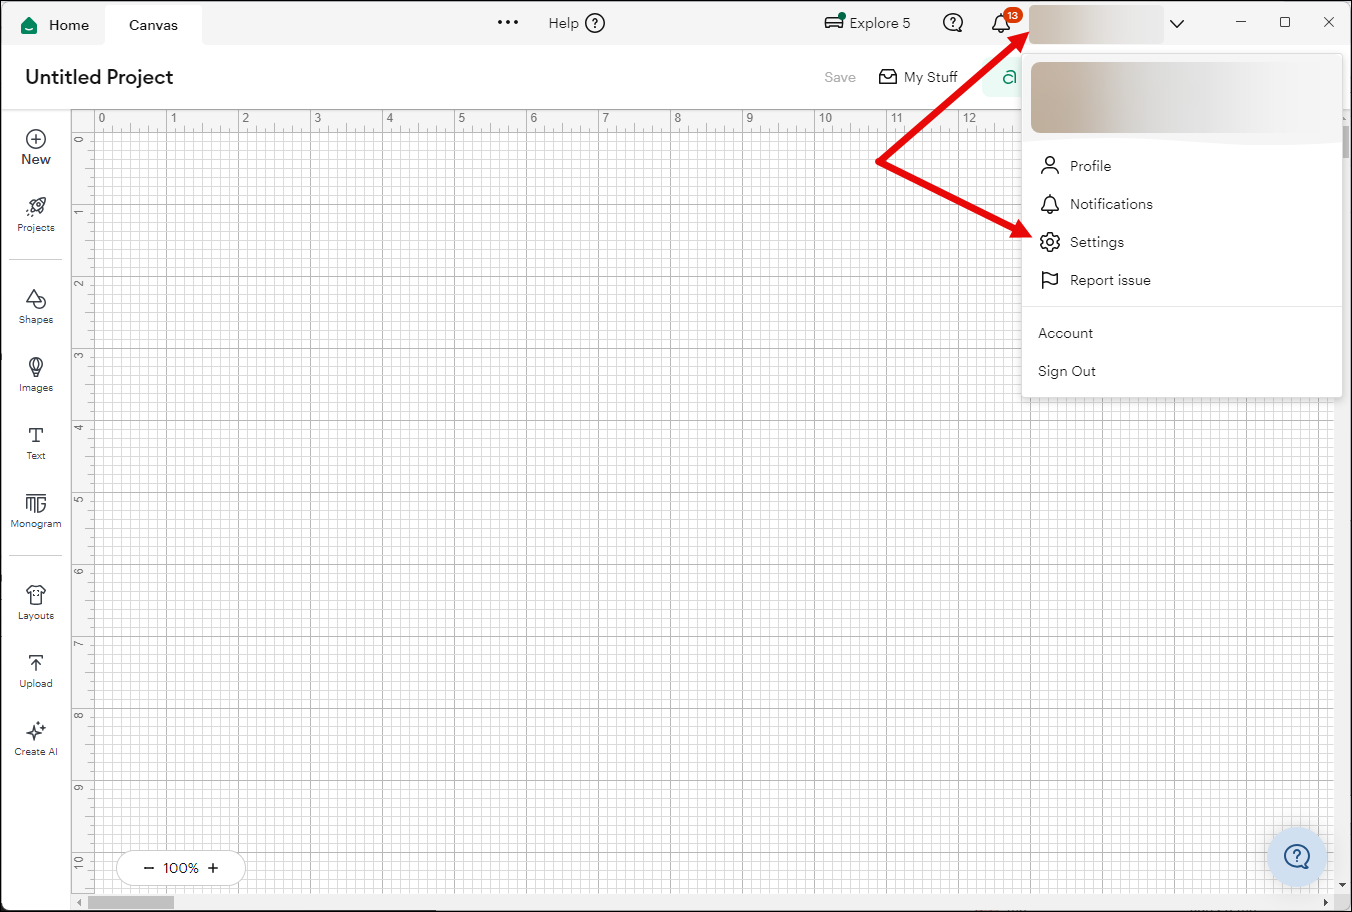Open the Layouts panel
Screen dimensions: 1352x912
coord(35,599)
